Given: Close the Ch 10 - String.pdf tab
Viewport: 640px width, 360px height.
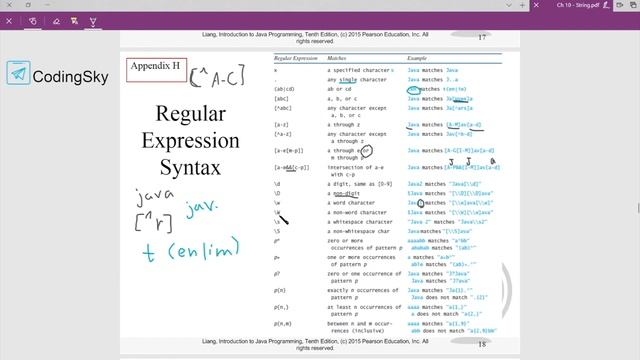Looking at the screenshot, I should point(536,5).
